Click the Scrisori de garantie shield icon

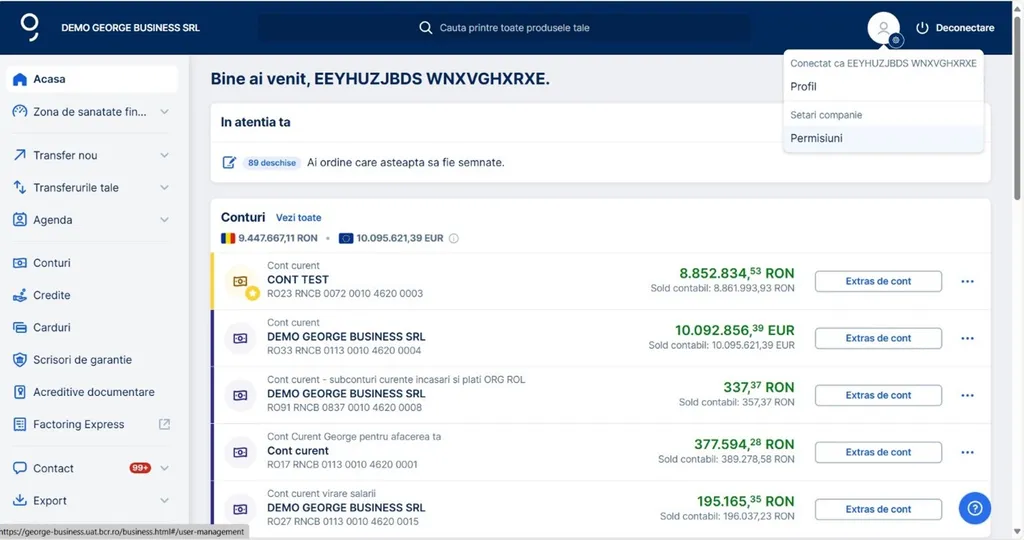click(20, 360)
